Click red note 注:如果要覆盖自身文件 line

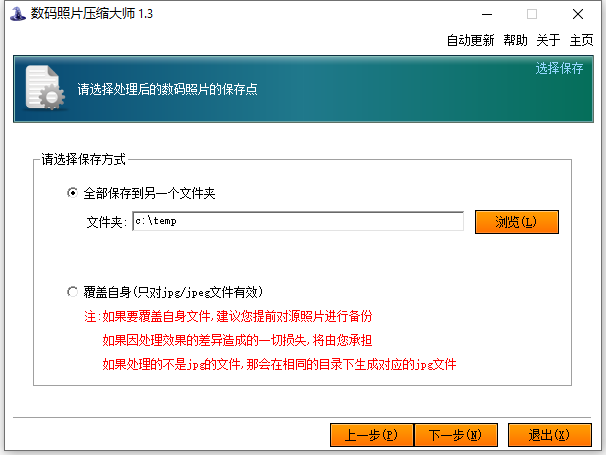pyautogui.click(x=228, y=316)
